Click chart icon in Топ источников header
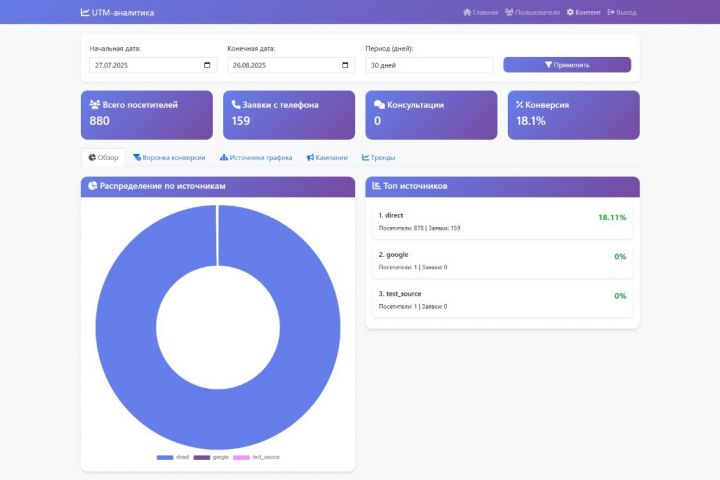This screenshot has height=480, width=720. click(x=377, y=186)
